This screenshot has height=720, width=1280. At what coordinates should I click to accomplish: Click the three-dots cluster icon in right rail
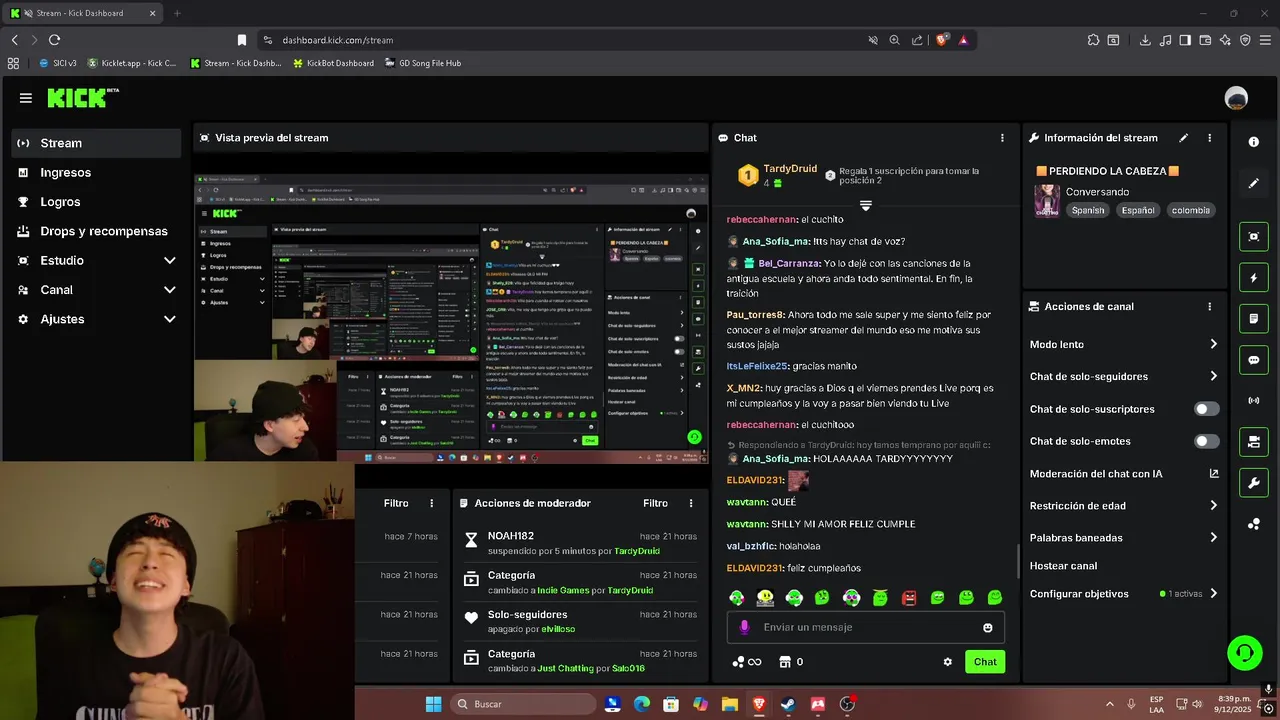(x=1254, y=524)
